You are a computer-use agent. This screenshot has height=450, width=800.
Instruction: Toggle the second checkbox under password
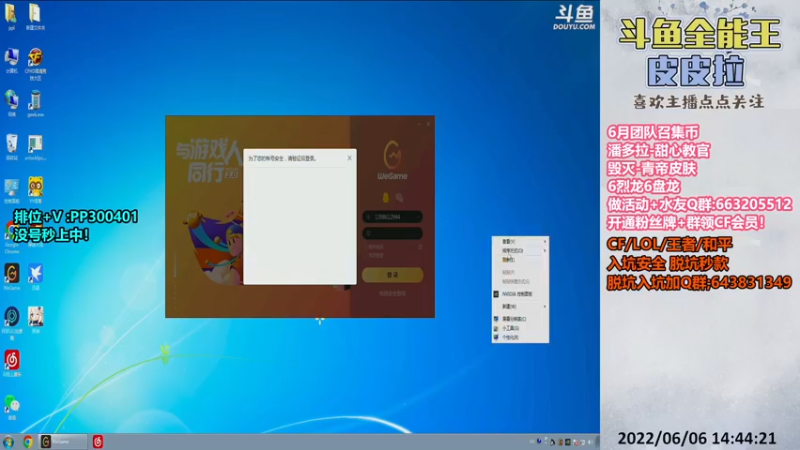click(367, 255)
